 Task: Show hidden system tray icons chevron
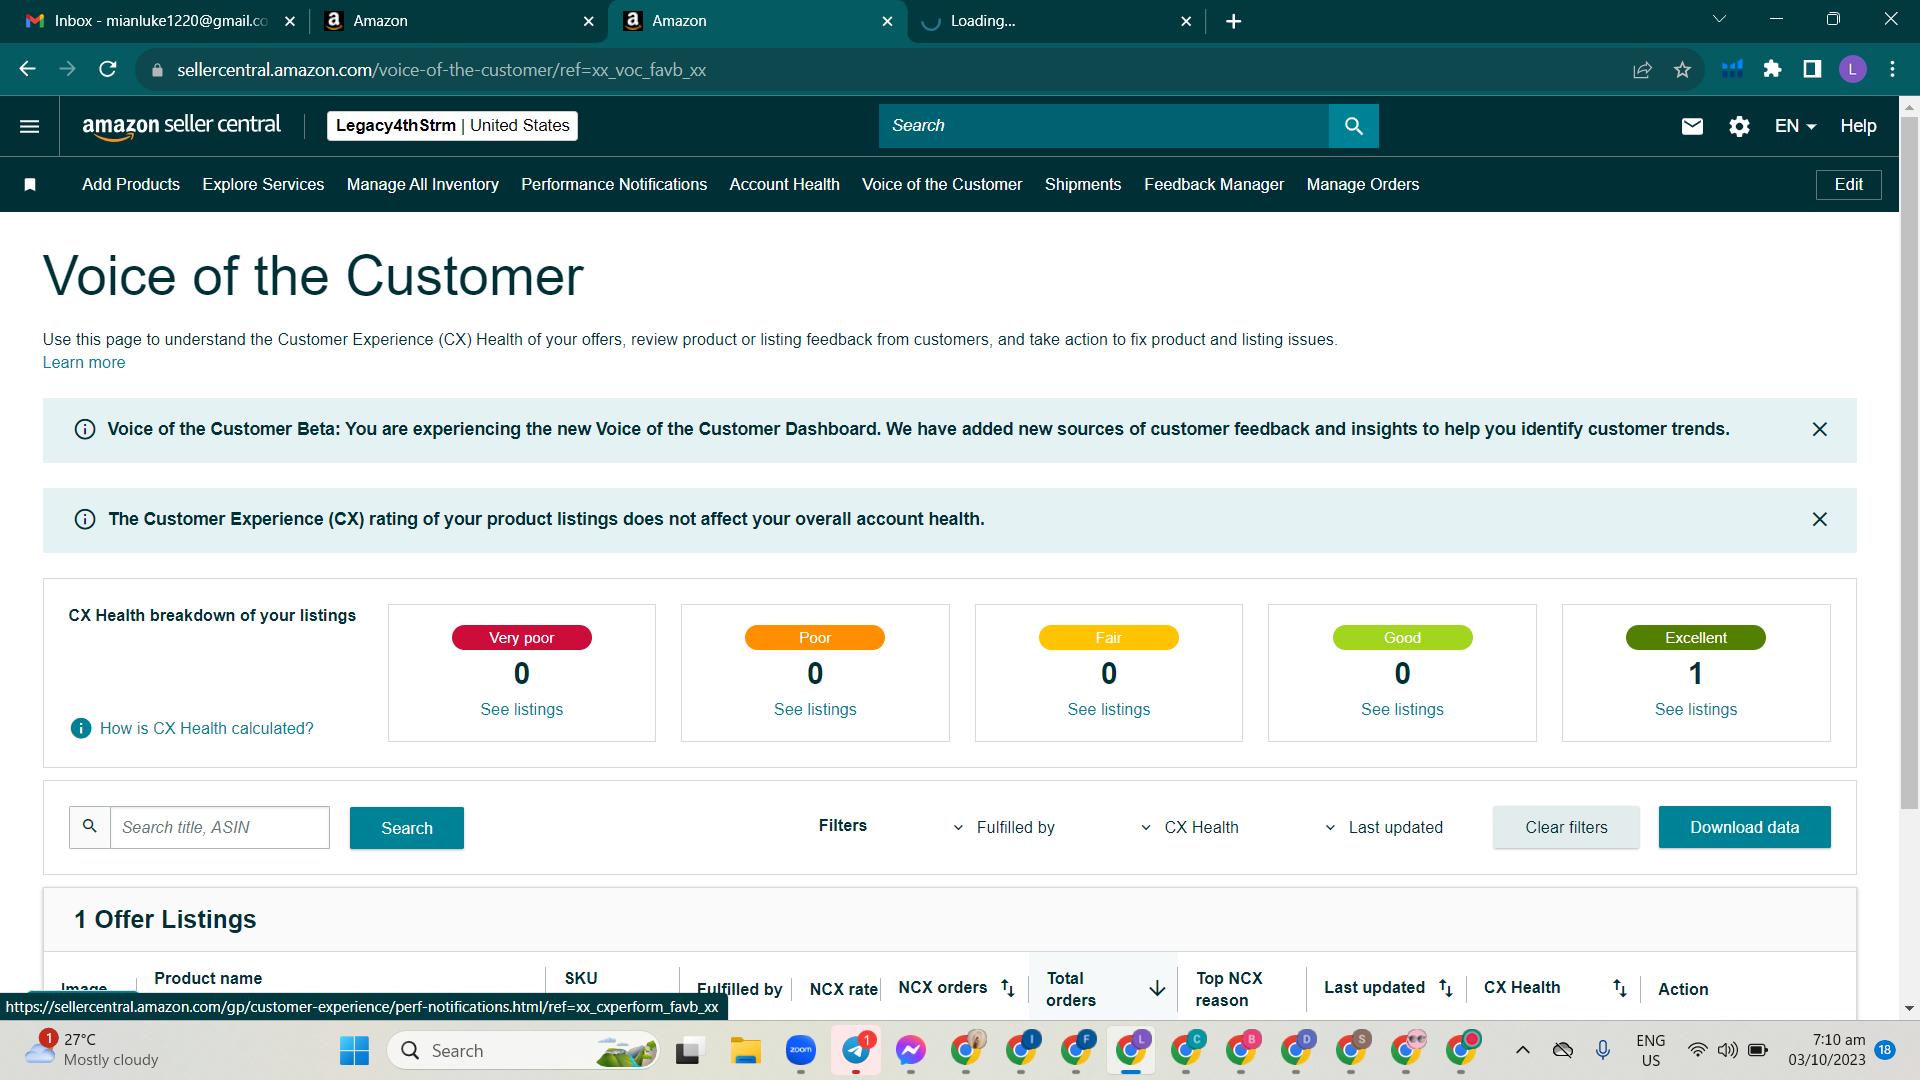pyautogui.click(x=1523, y=1050)
